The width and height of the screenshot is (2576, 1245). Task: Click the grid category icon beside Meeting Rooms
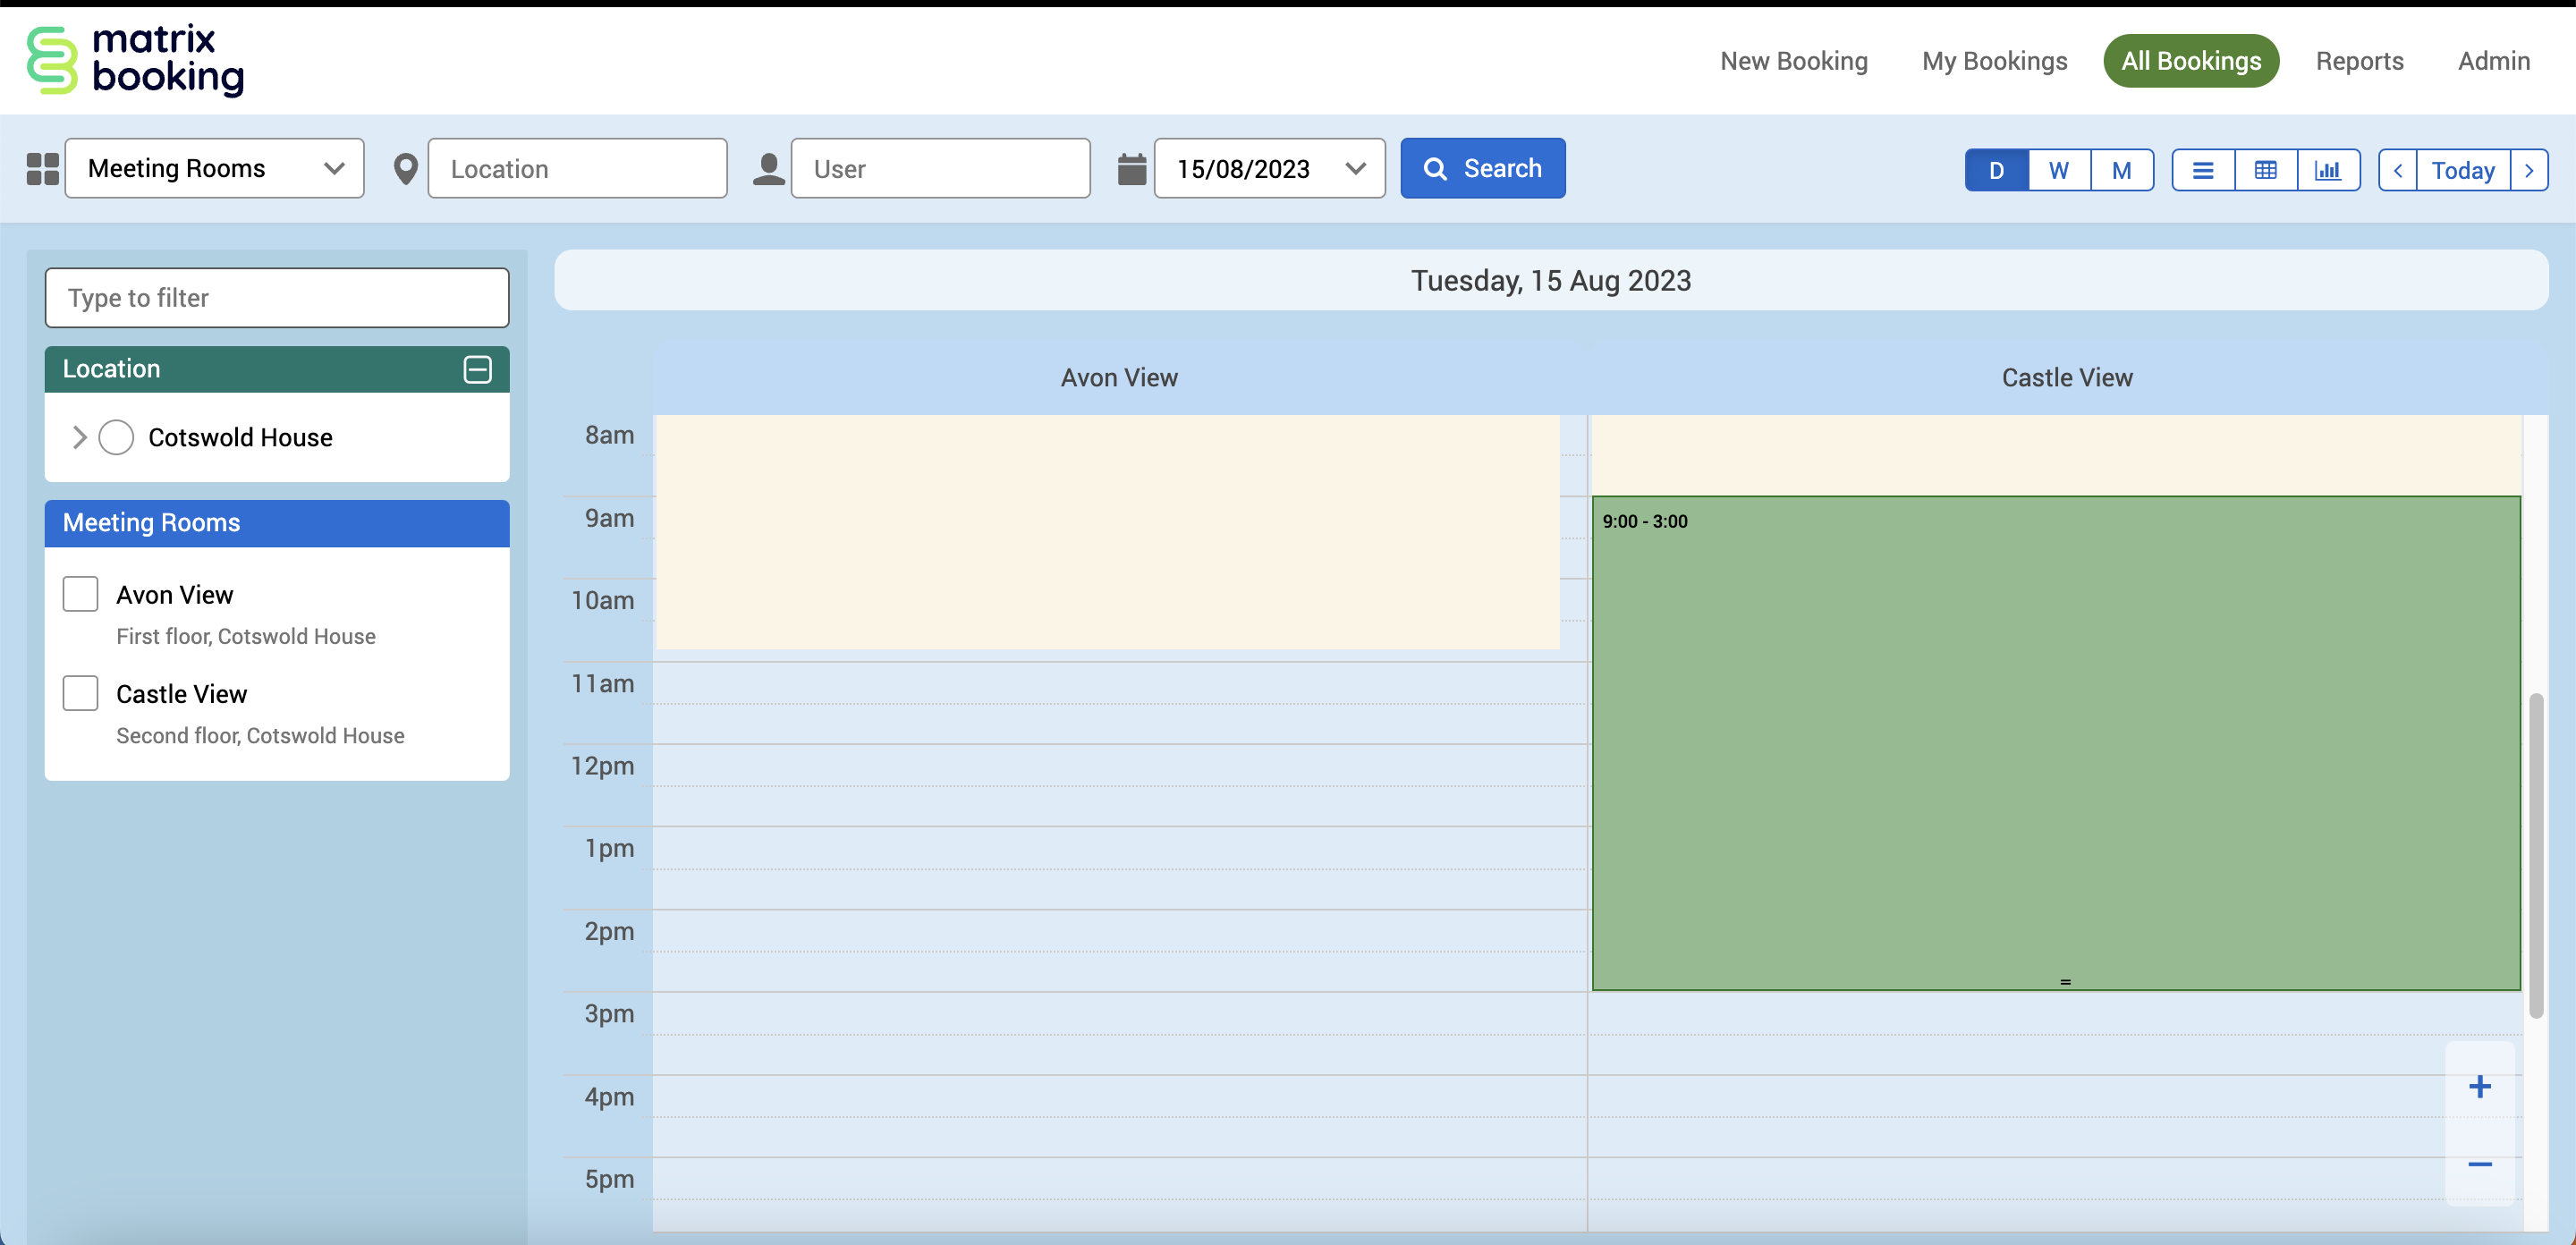tap(42, 169)
